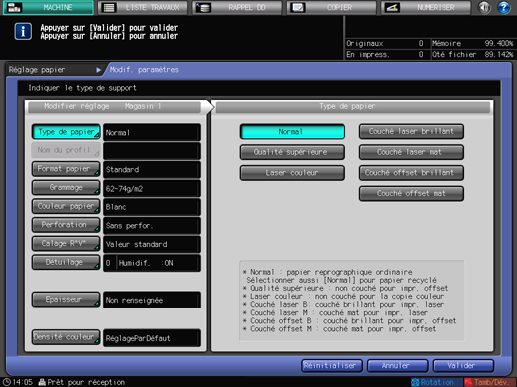This screenshot has height=387, width=517.
Task: Open the Densité couleur setting
Action: 66,337
